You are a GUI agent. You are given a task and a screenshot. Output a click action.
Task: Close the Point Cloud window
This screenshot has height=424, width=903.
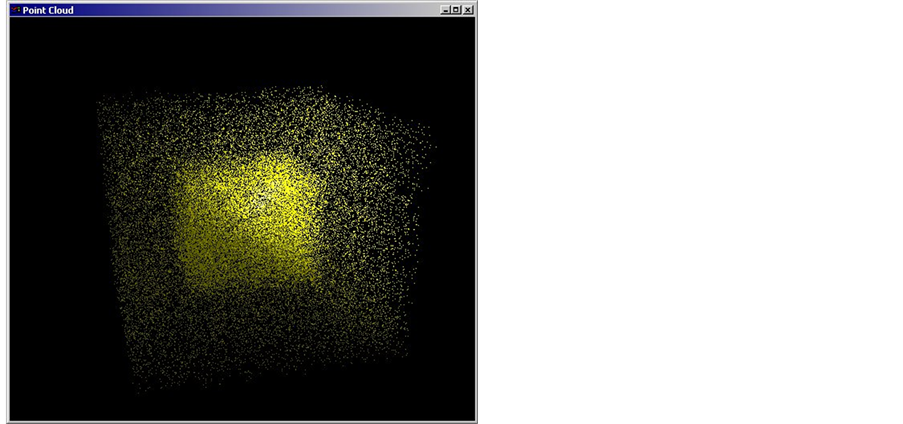tap(468, 10)
